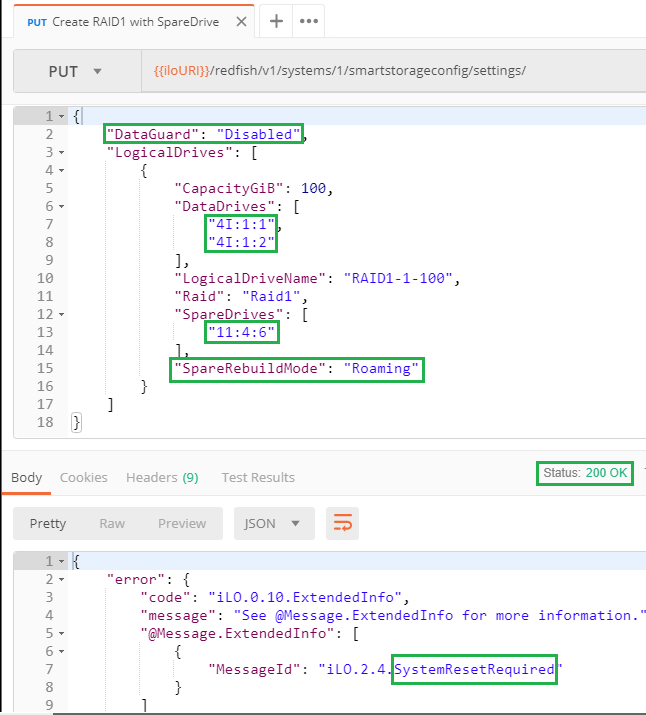
Task: Click the "4I:1:2" drive entry
Action: (x=241, y=242)
